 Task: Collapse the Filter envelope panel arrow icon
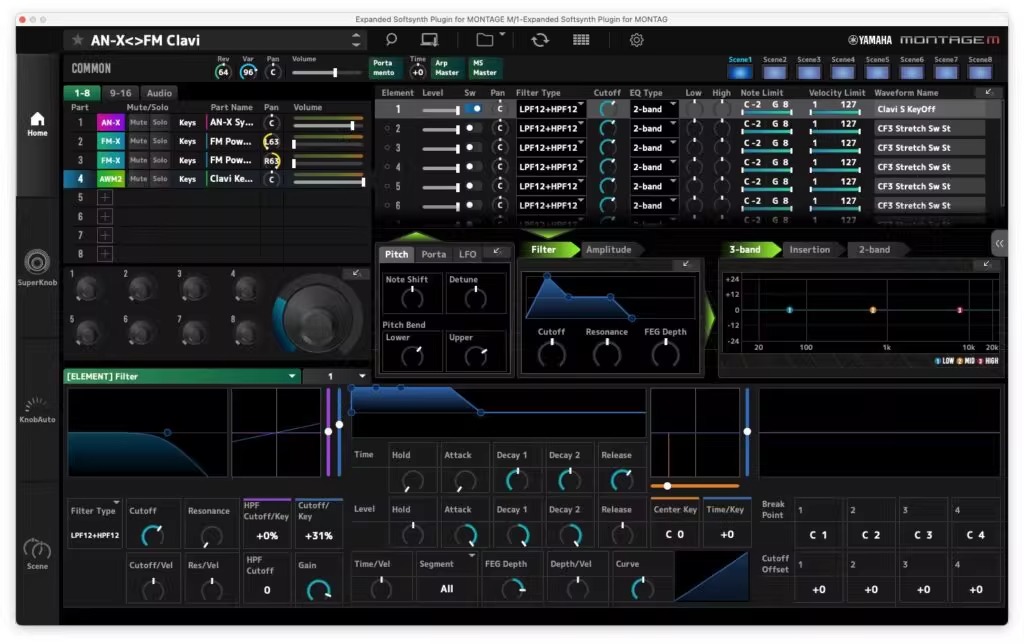point(686,264)
